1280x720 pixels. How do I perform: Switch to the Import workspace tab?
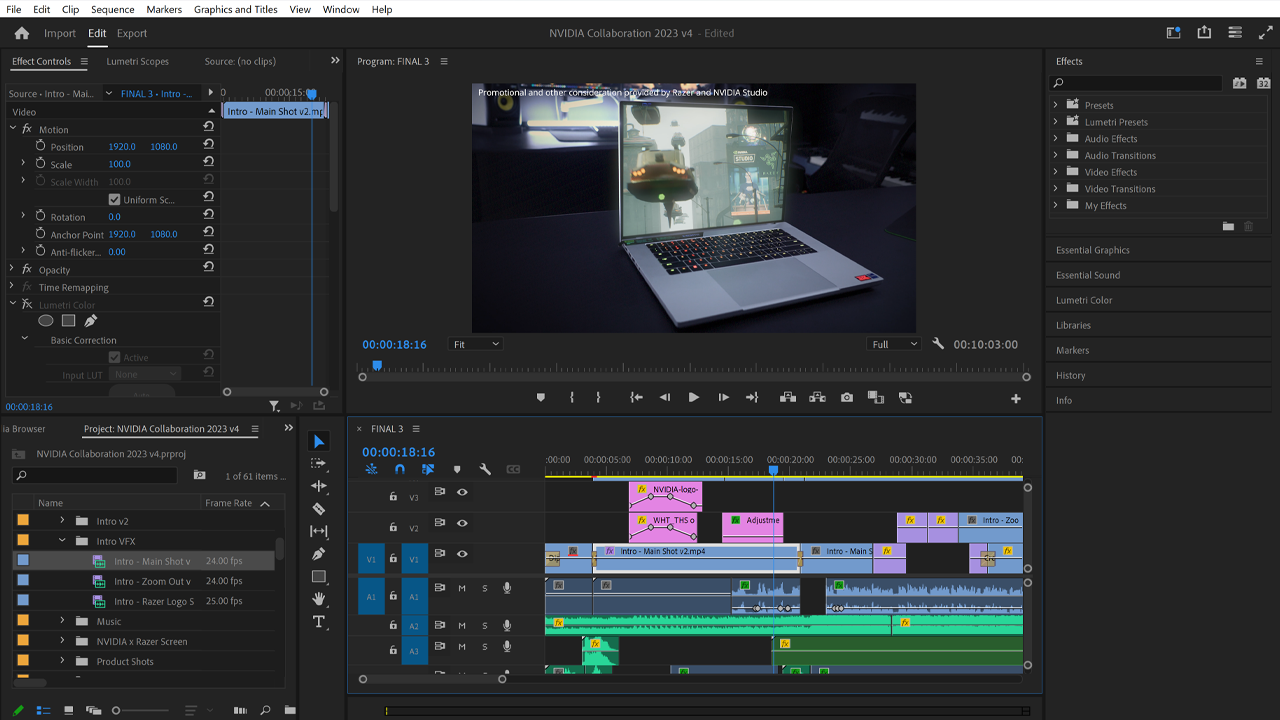pos(60,33)
